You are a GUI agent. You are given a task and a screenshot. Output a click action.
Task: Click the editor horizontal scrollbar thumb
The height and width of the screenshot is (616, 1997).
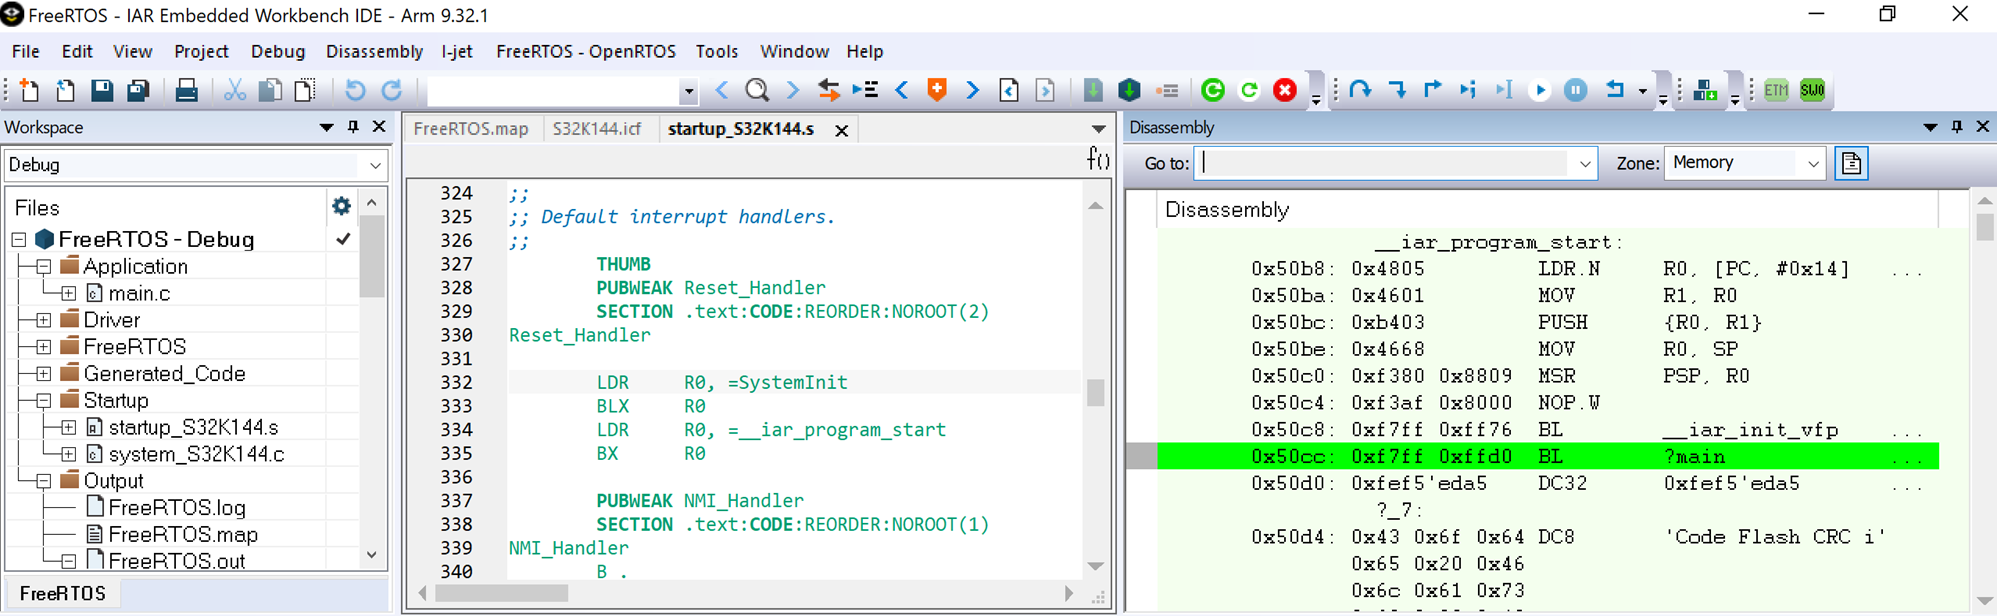(501, 593)
